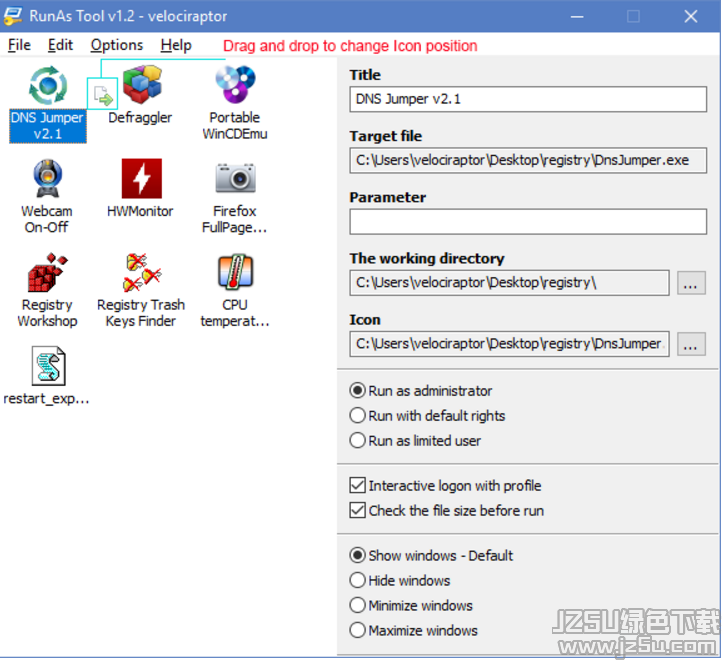This screenshot has height=660, width=722.
Task: Click the empty Parameter field
Action: coord(528,222)
